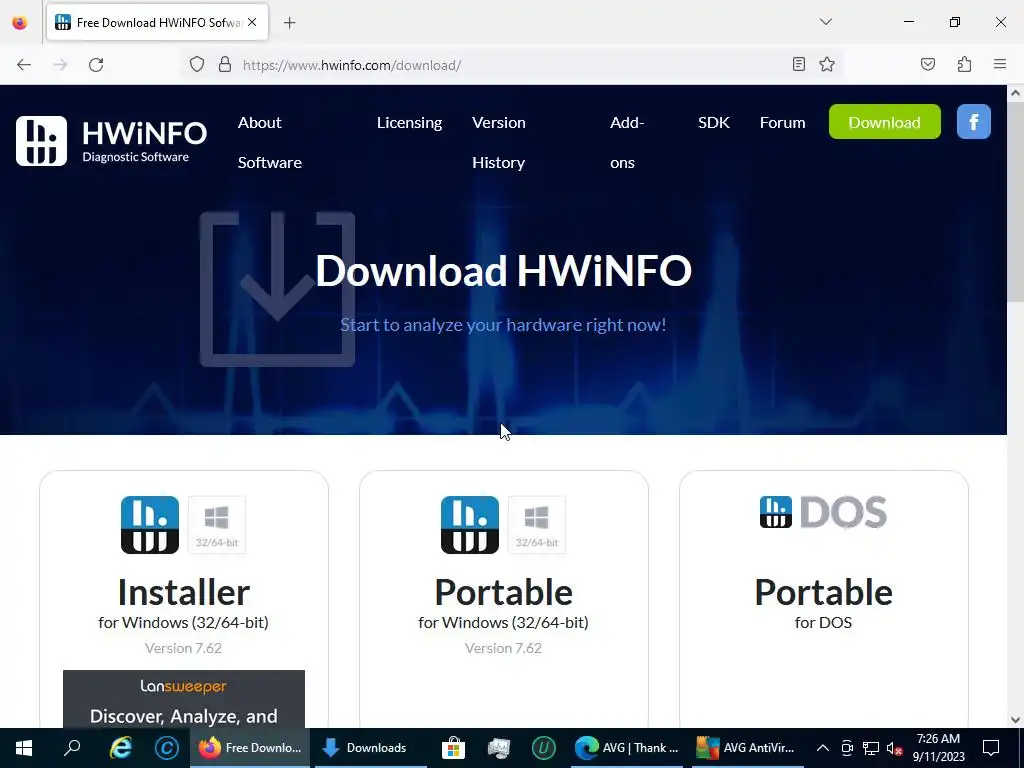Click the Installer heading

pos(184,592)
